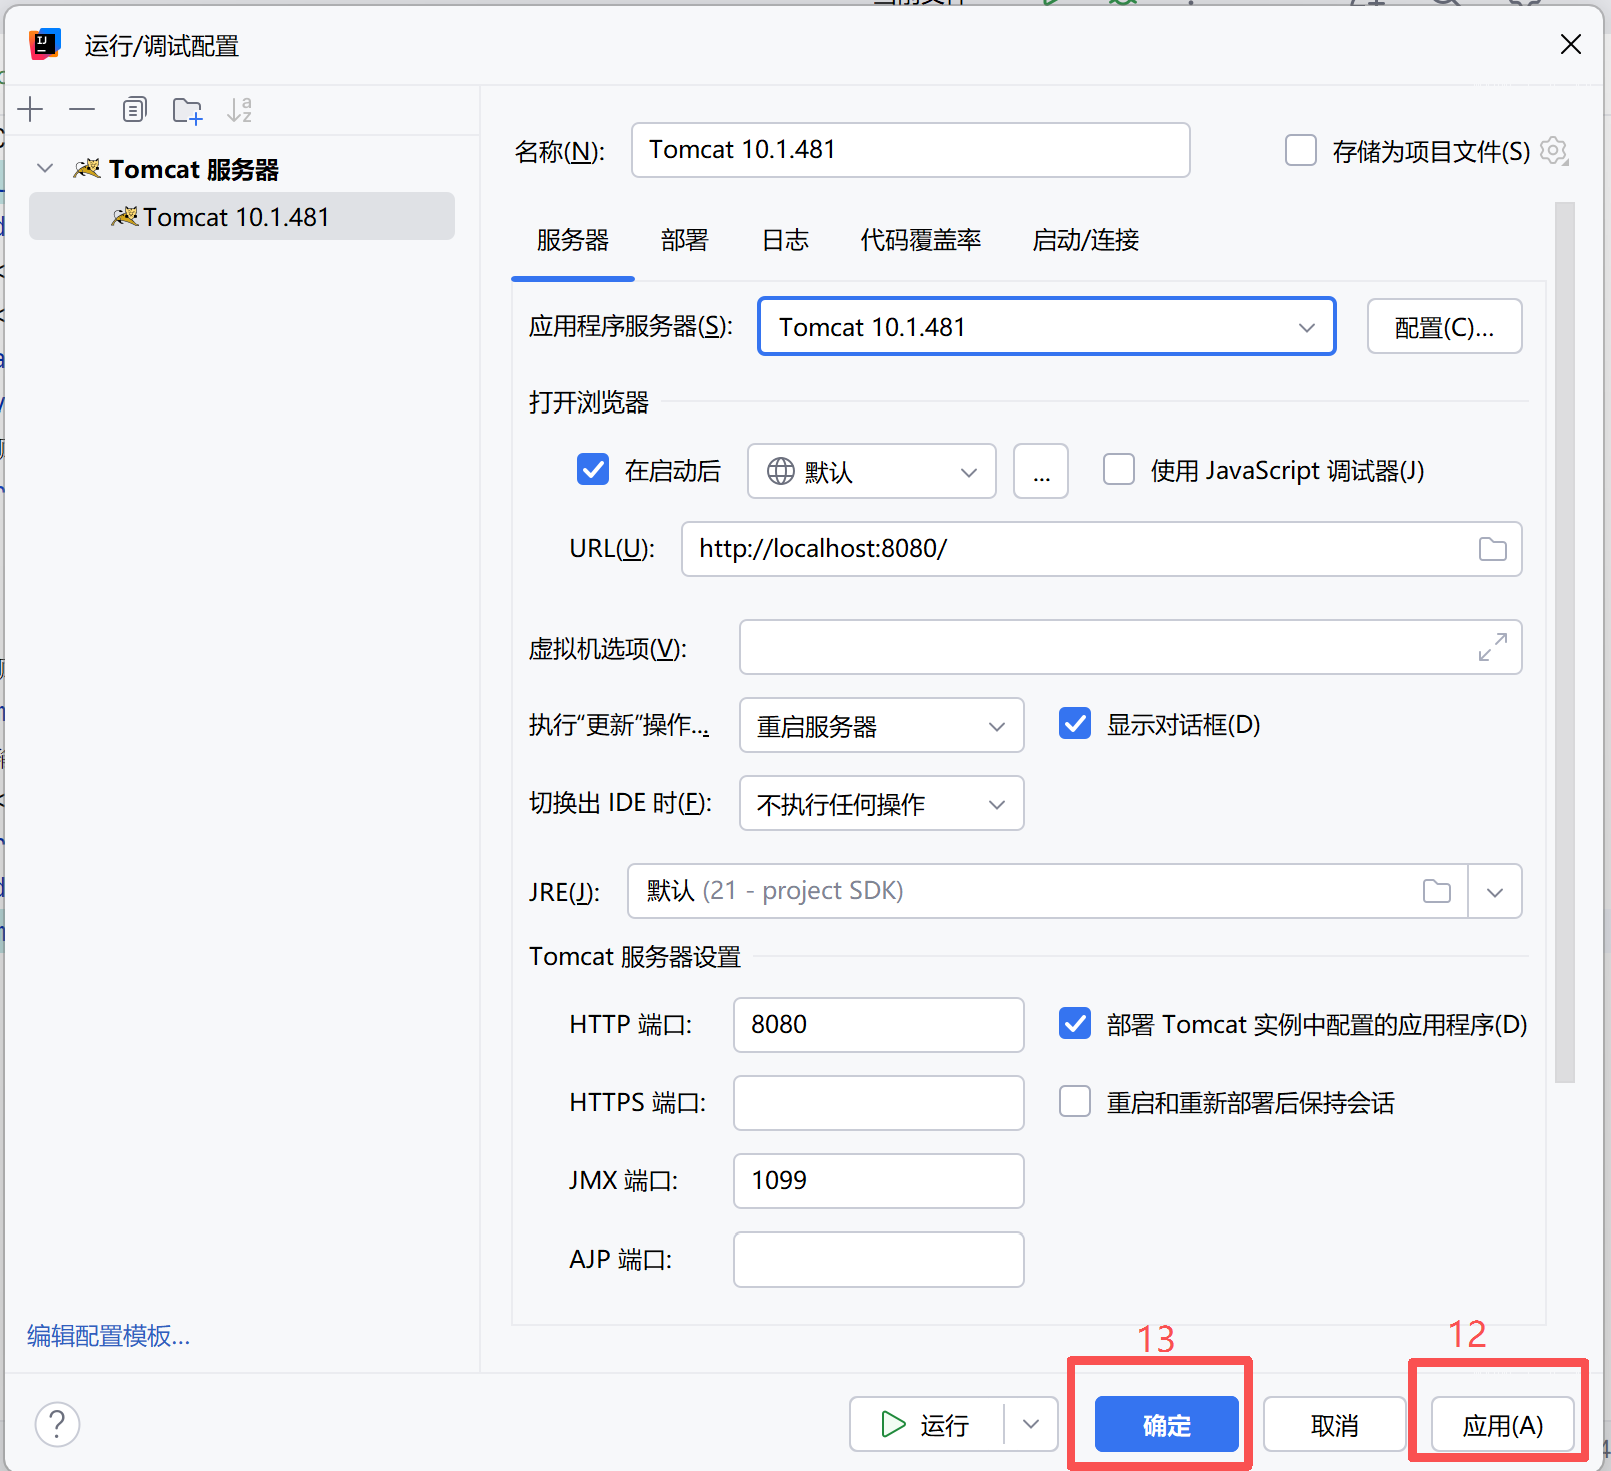Switch to the 启动/连接 tab

[x=1086, y=241]
